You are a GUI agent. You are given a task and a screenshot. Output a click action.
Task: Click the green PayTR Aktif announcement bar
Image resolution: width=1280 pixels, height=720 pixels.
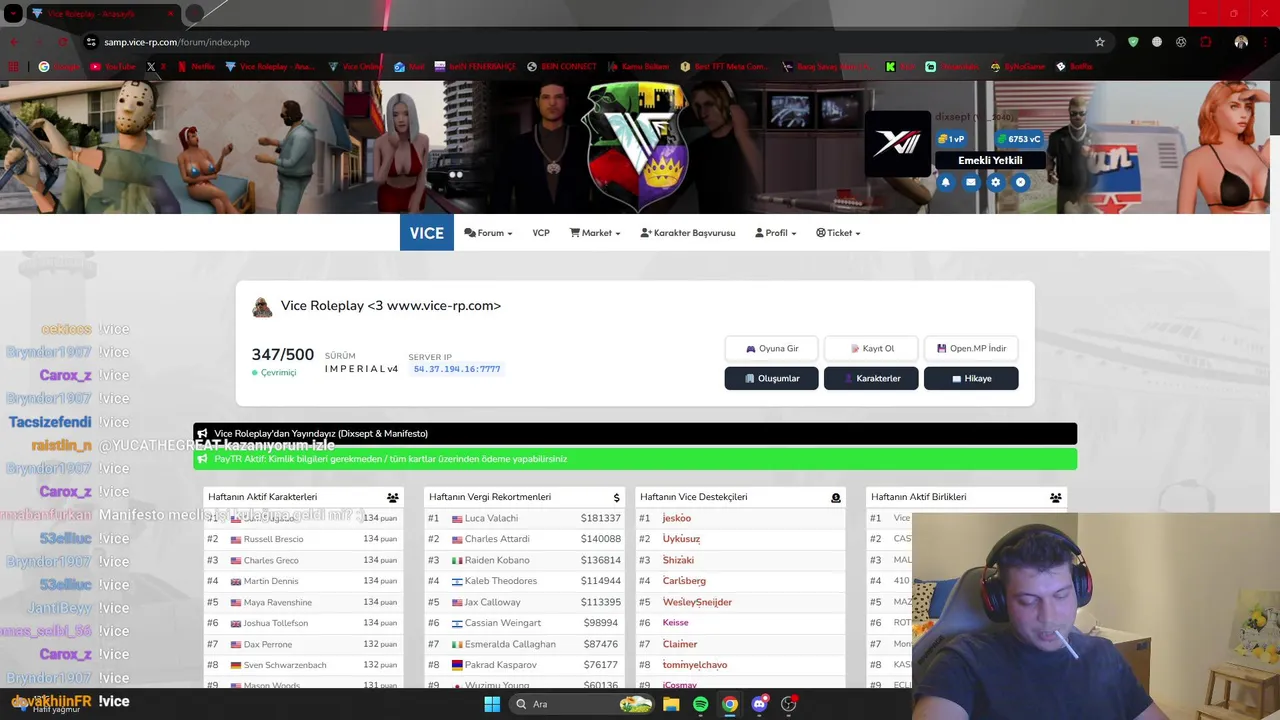click(635, 459)
